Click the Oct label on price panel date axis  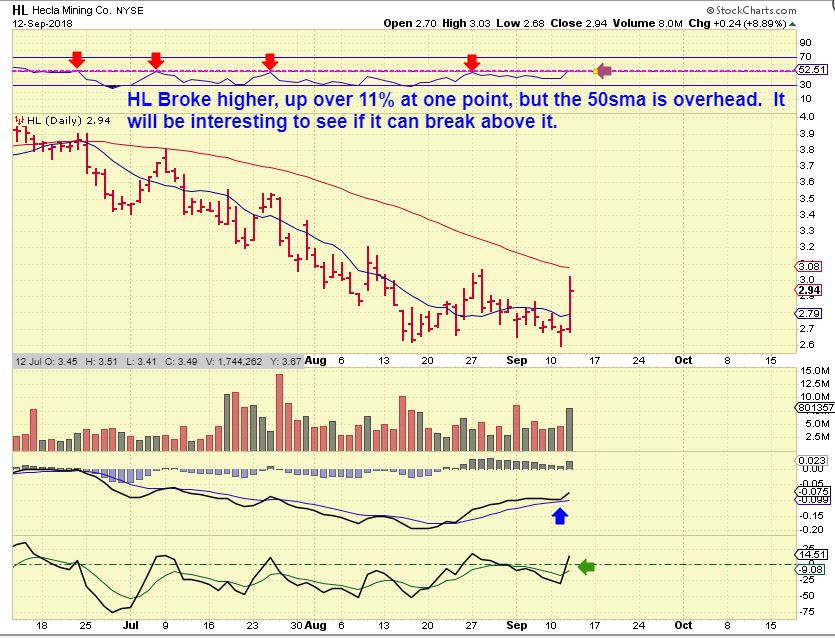(683, 360)
